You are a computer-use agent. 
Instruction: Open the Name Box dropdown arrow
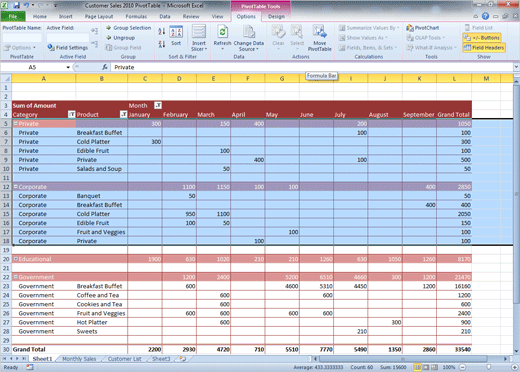(x=68, y=67)
